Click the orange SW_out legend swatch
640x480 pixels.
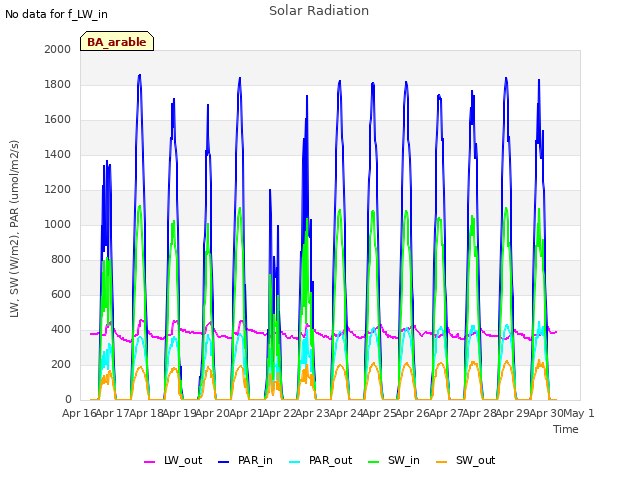point(441,462)
